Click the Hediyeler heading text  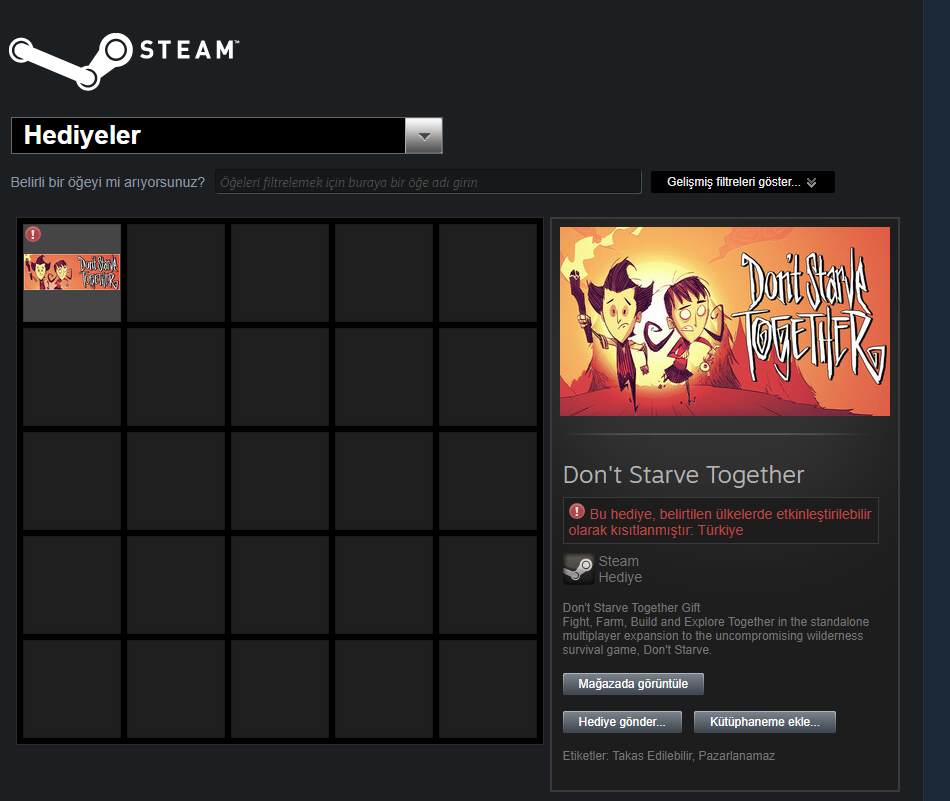[x=82, y=135]
